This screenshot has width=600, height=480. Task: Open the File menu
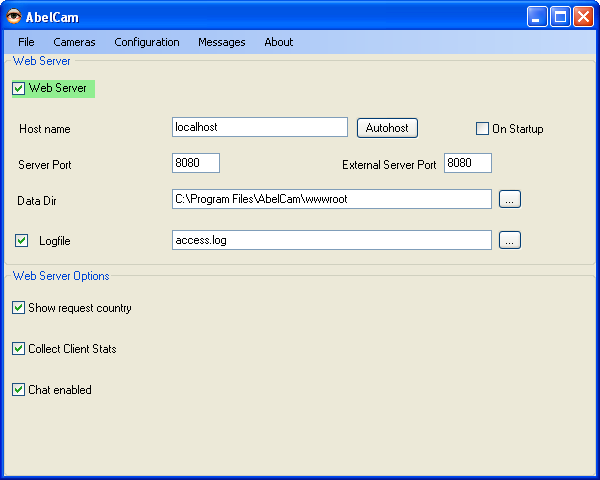(x=26, y=42)
